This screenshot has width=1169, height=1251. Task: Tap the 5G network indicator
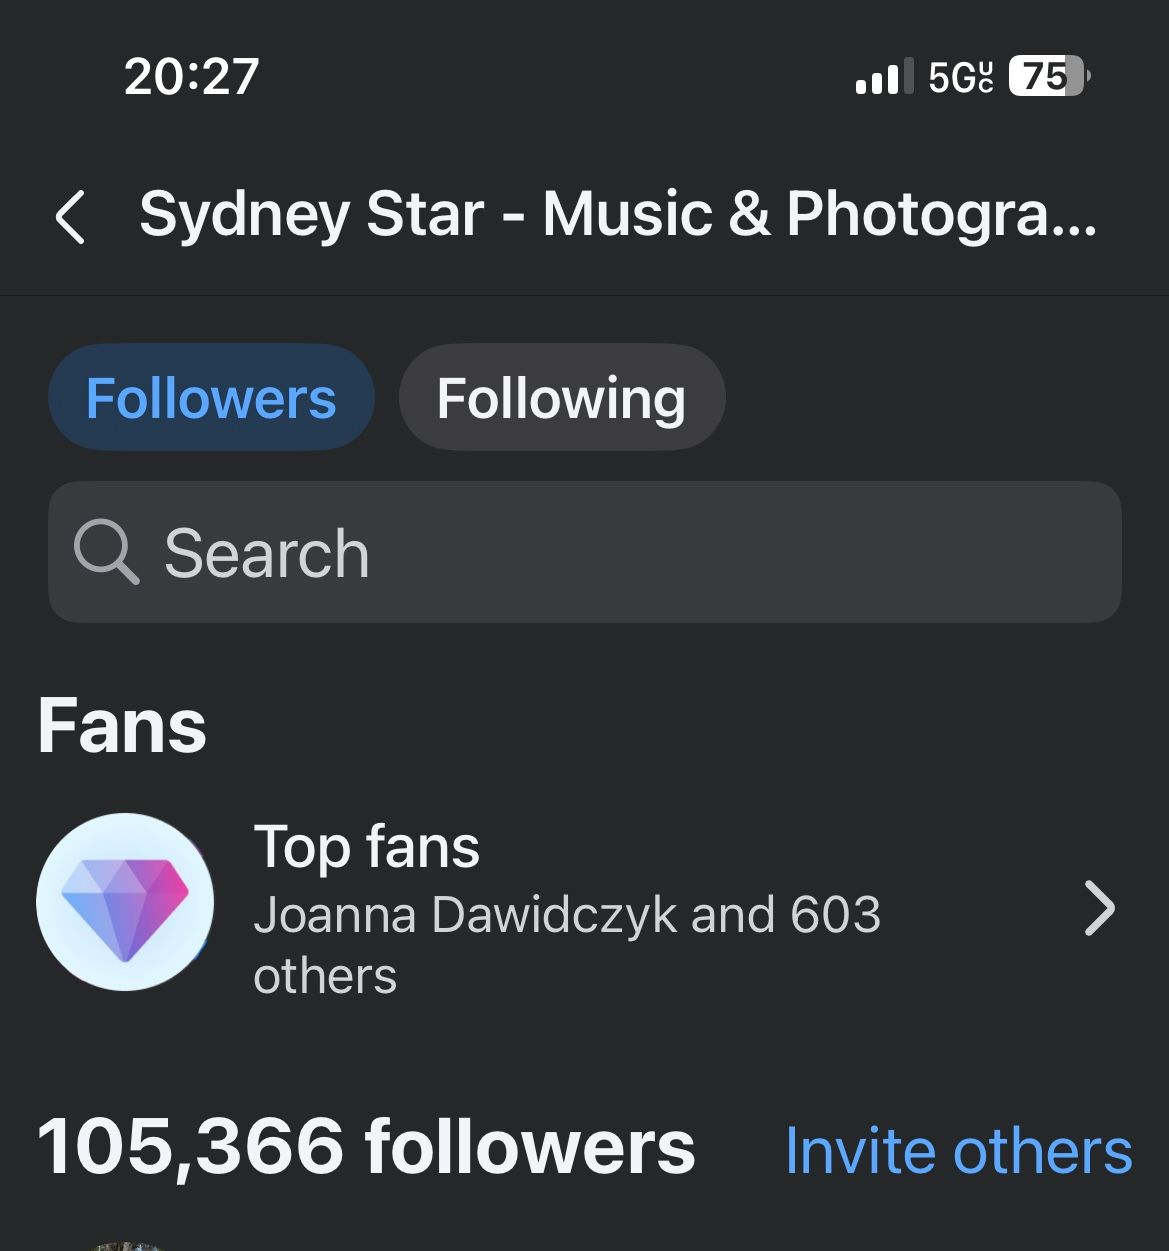[950, 77]
